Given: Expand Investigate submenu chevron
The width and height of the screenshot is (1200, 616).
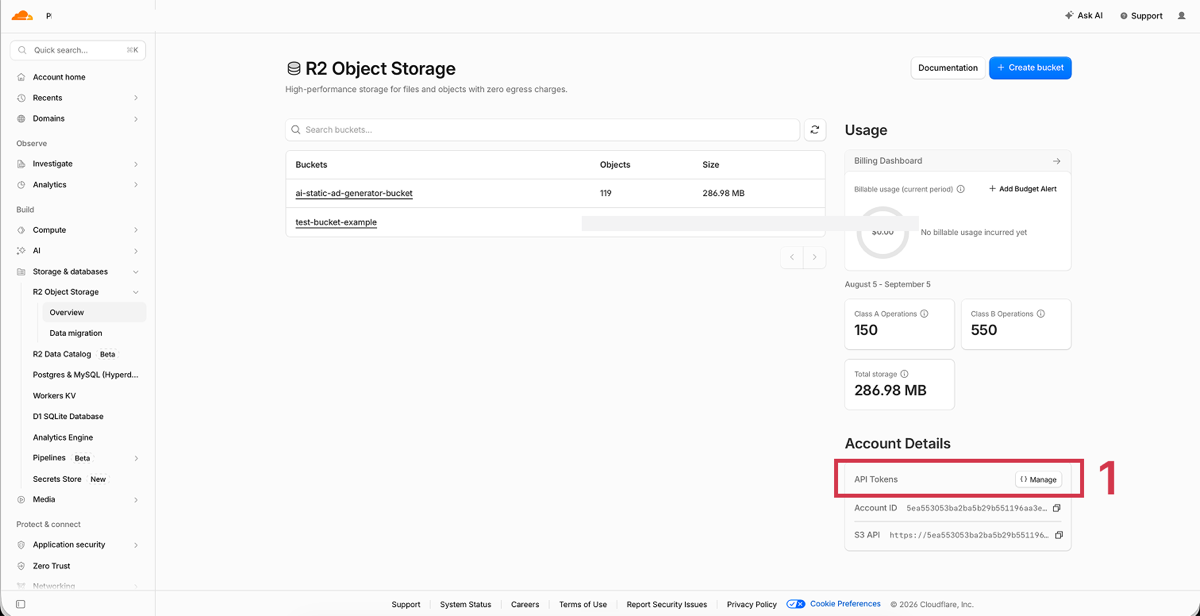Looking at the screenshot, I should [x=136, y=164].
